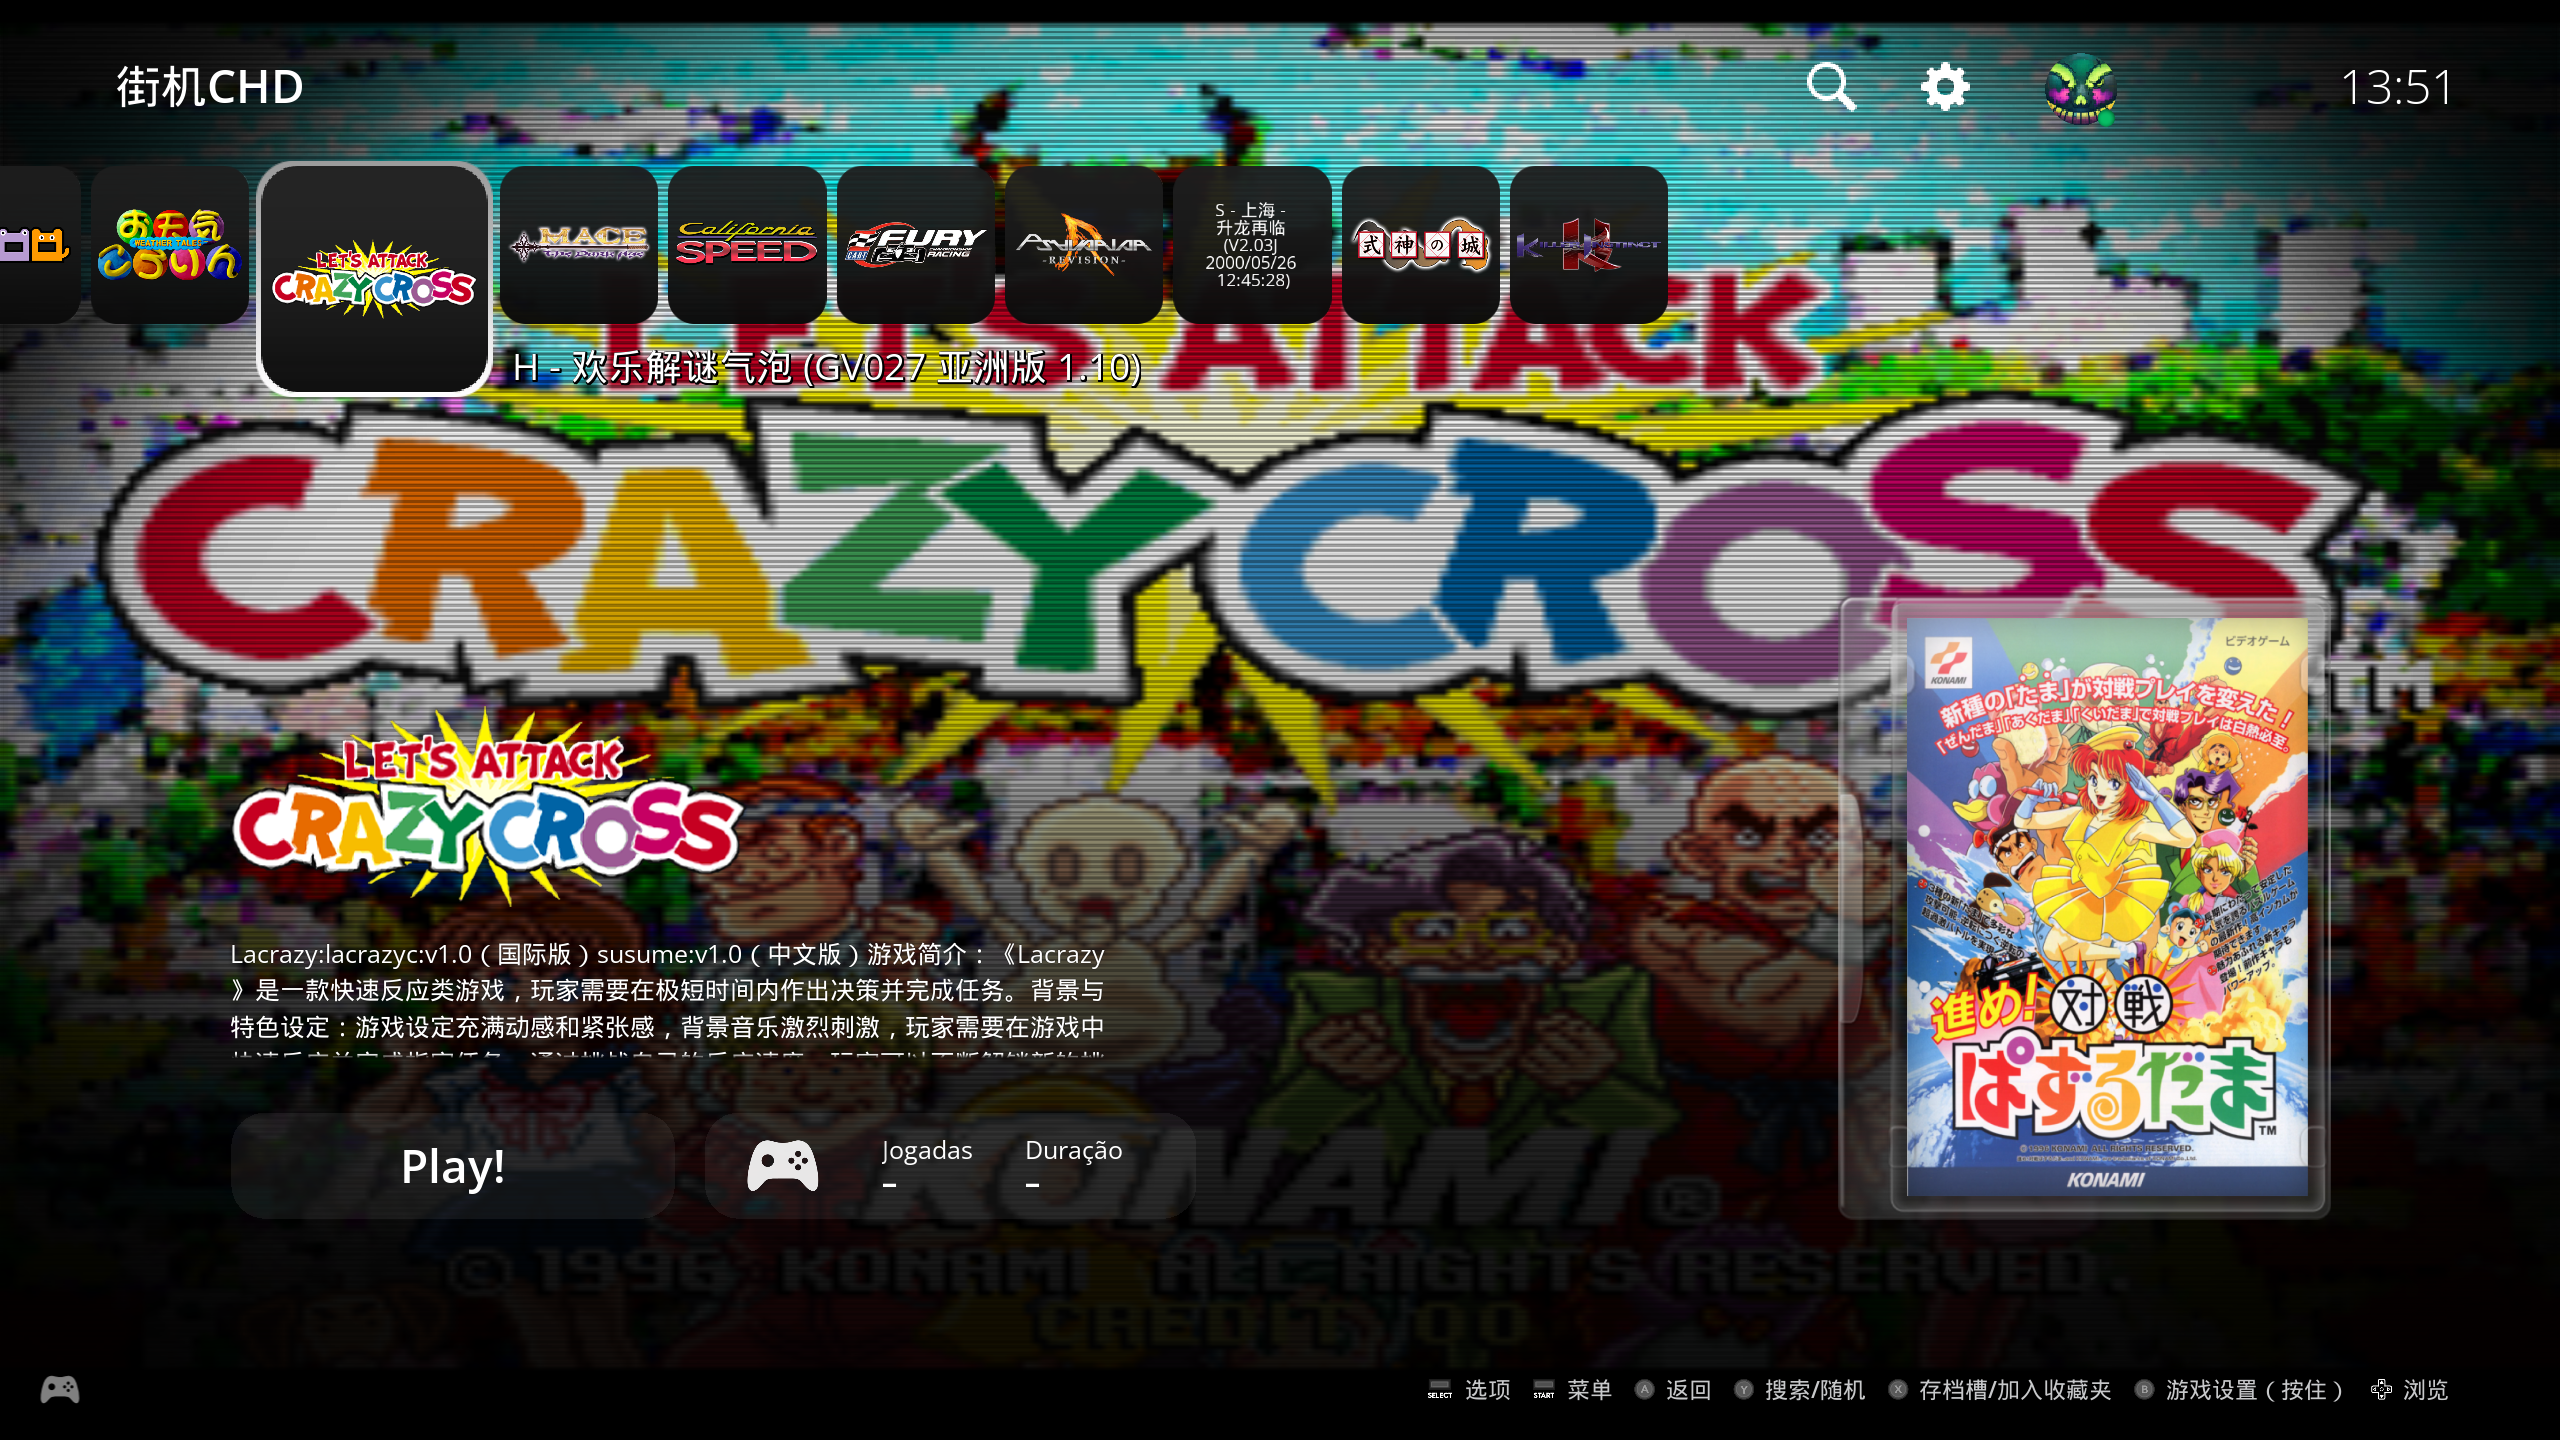Select the MACE The Dark Age tile
The width and height of the screenshot is (2560, 1440).
click(x=579, y=245)
